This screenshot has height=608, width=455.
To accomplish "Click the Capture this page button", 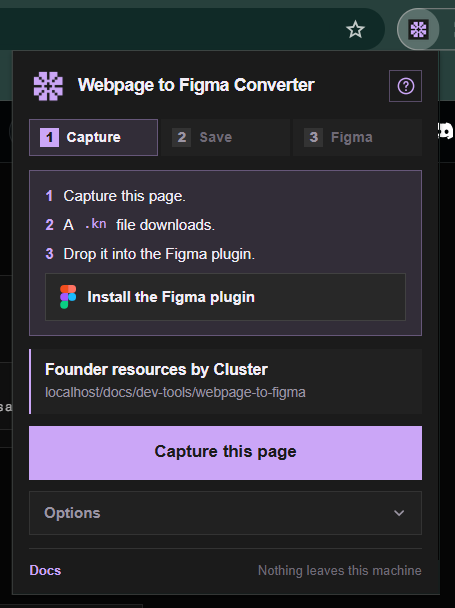I will (x=225, y=453).
